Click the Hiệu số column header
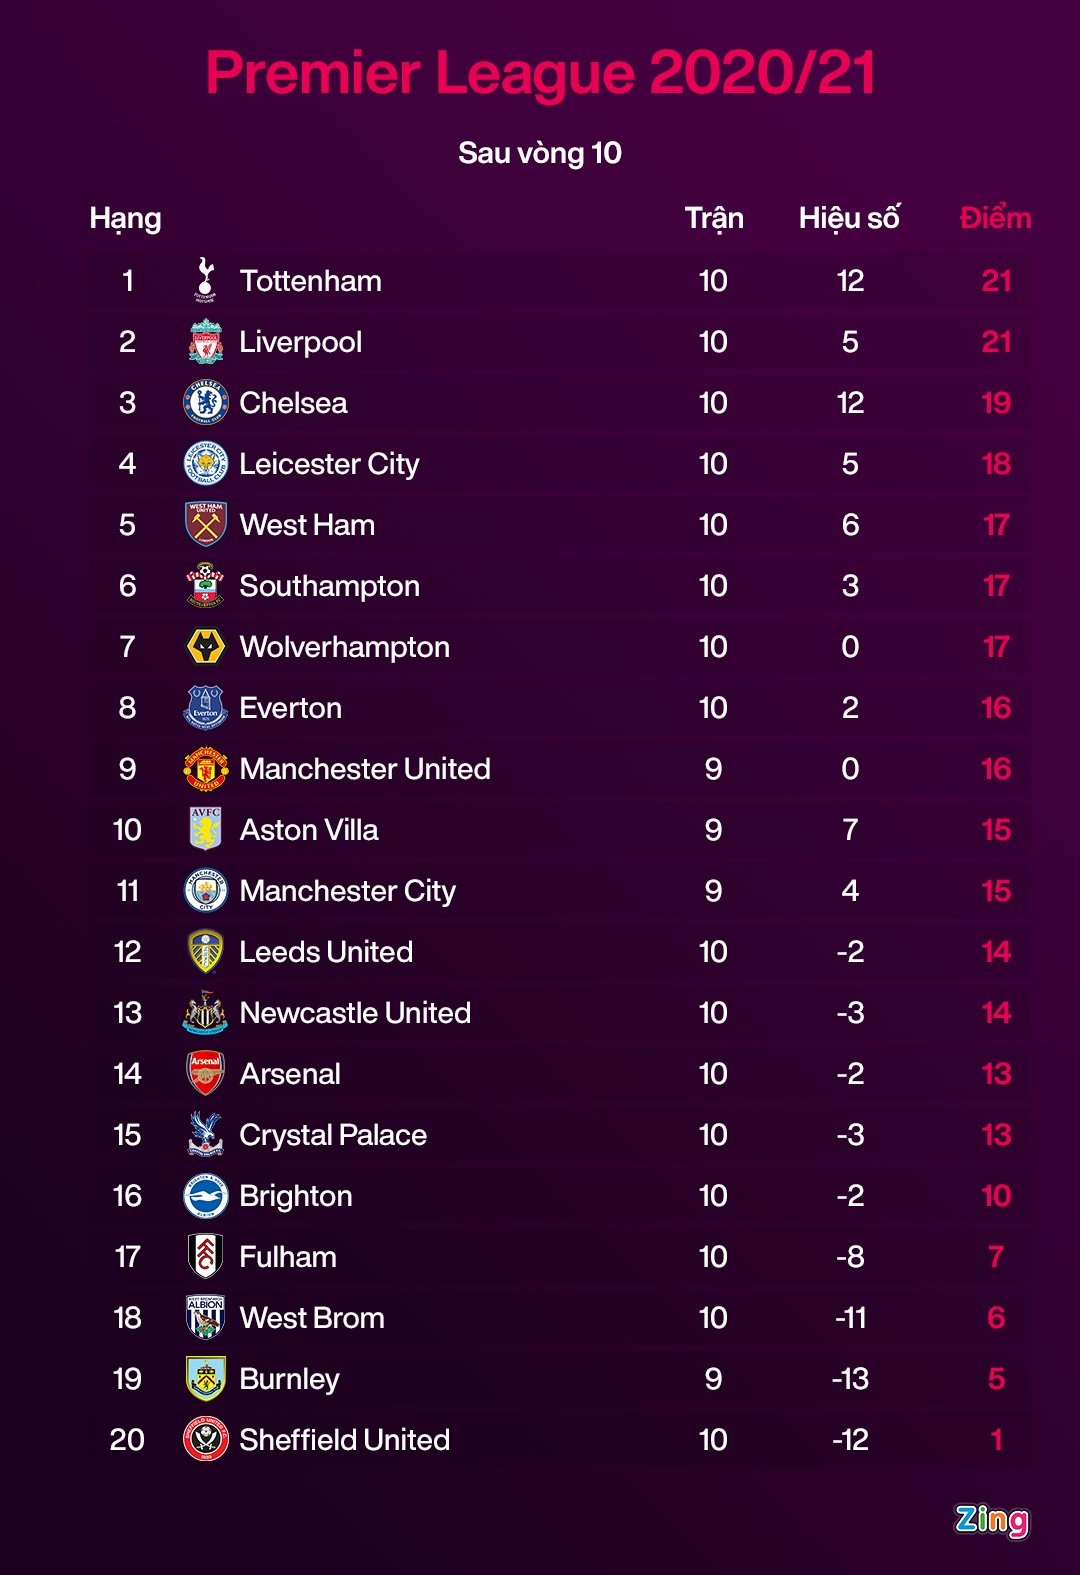 [849, 218]
